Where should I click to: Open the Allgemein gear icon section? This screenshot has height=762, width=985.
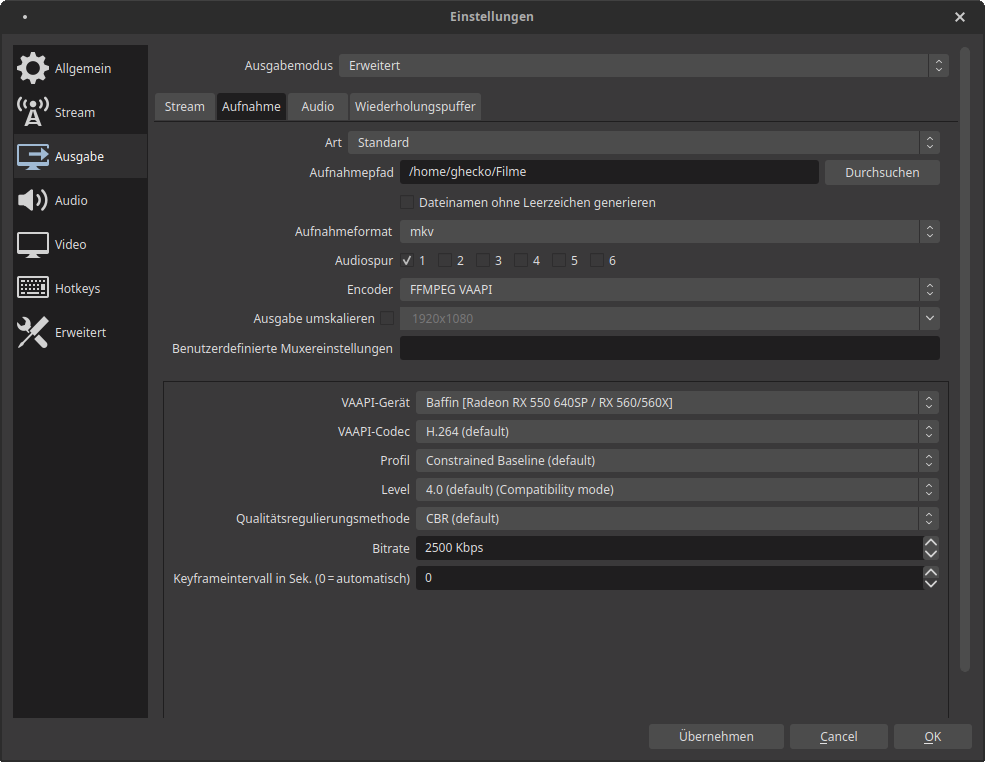[x=33, y=68]
